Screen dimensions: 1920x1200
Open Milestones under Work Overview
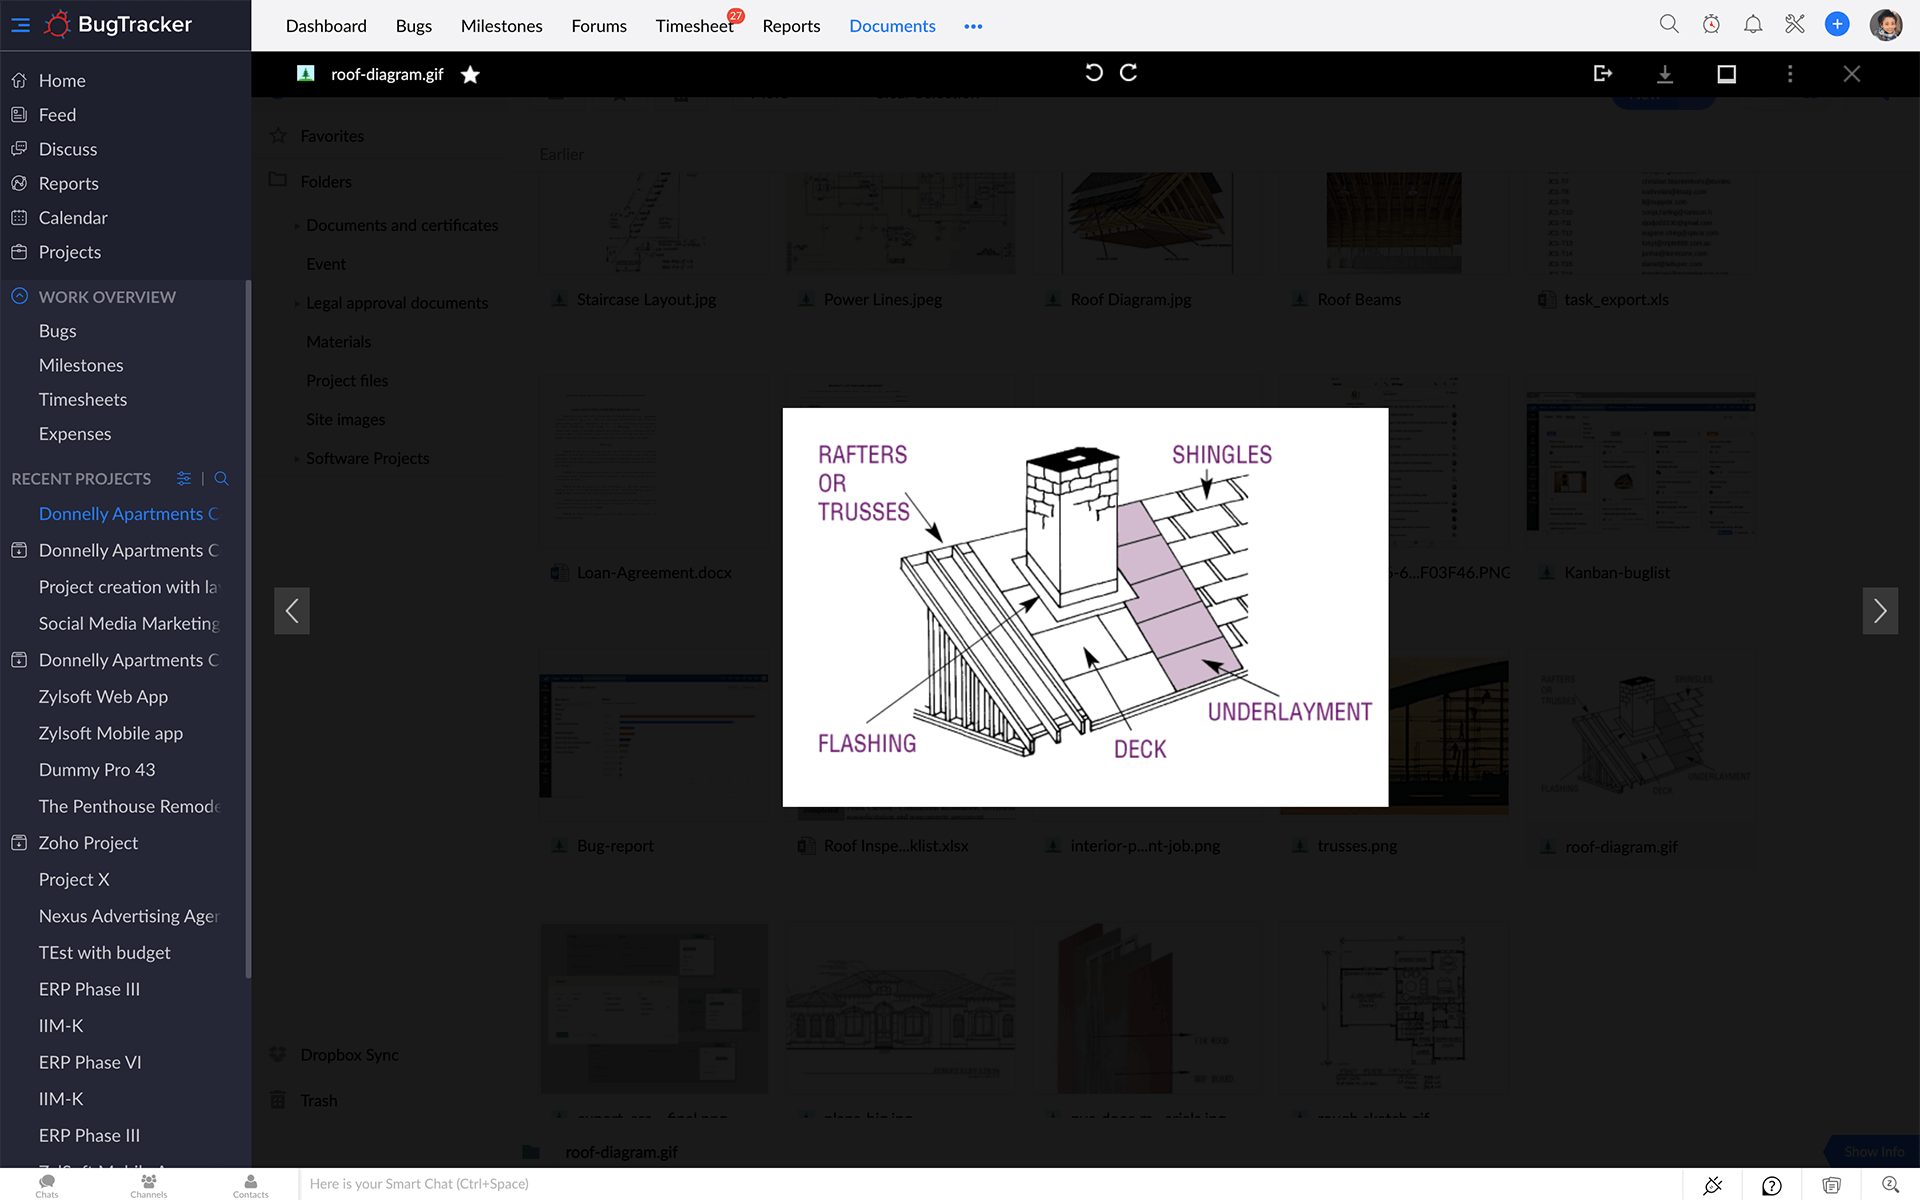(81, 365)
